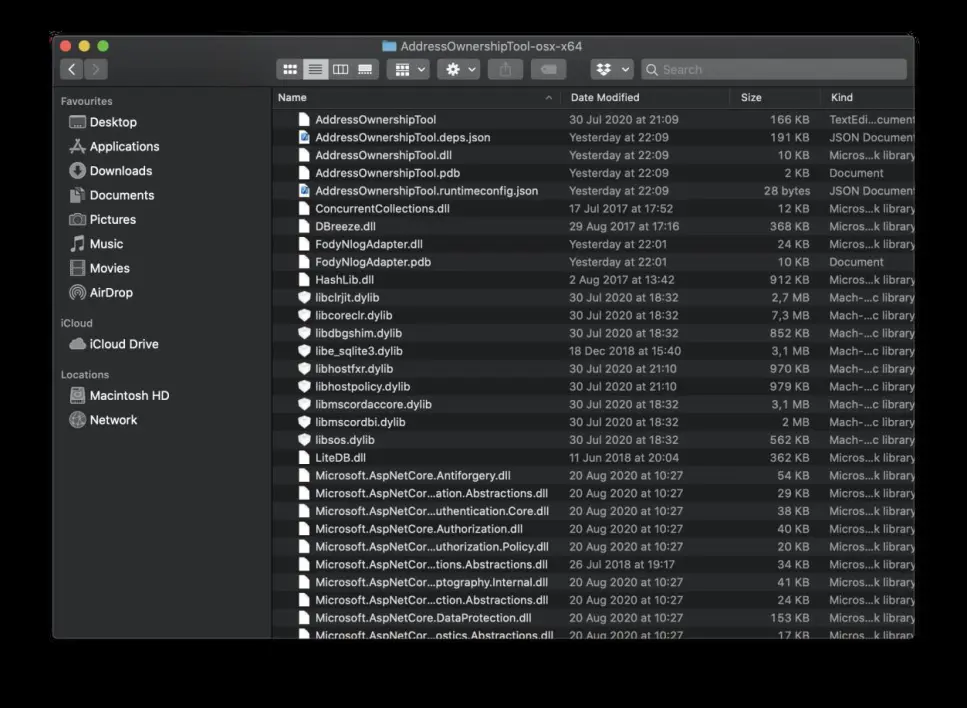Open AirDrop in the sidebar
The width and height of the screenshot is (967, 708).
(101, 292)
